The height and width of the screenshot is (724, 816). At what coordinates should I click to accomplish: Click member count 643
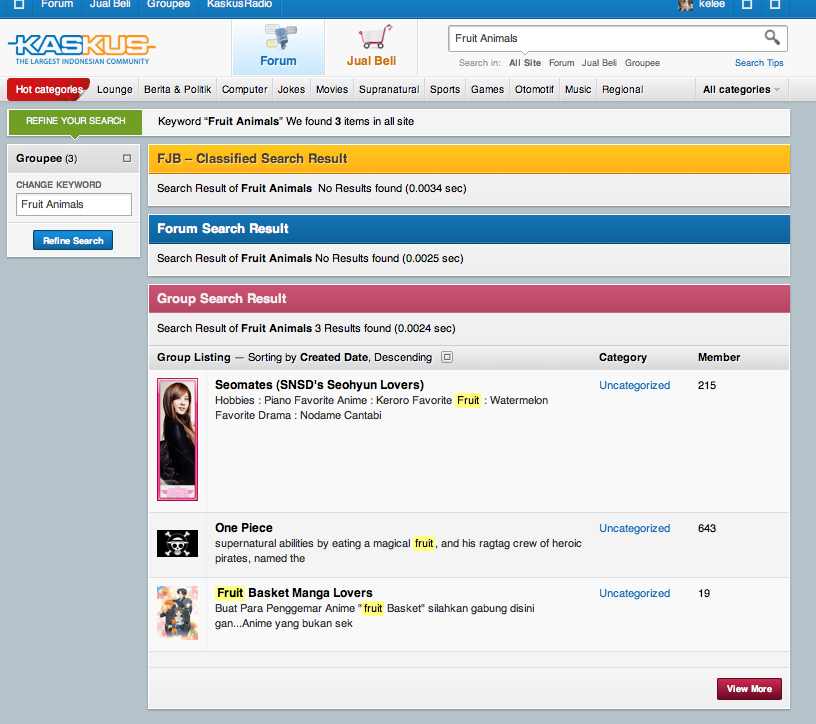coord(707,528)
